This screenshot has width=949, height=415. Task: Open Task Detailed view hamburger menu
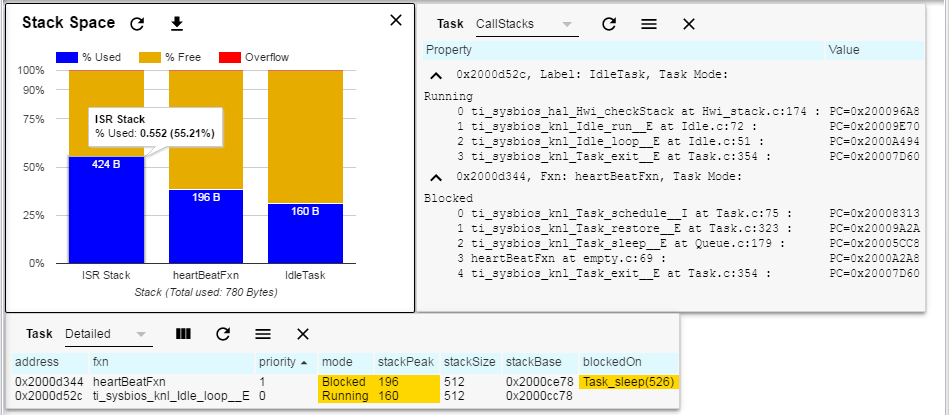(x=263, y=334)
